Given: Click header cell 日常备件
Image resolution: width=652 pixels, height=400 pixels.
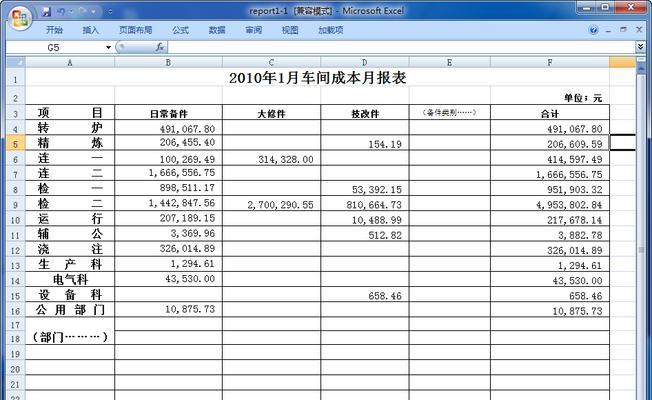Looking at the screenshot, I should [x=168, y=113].
